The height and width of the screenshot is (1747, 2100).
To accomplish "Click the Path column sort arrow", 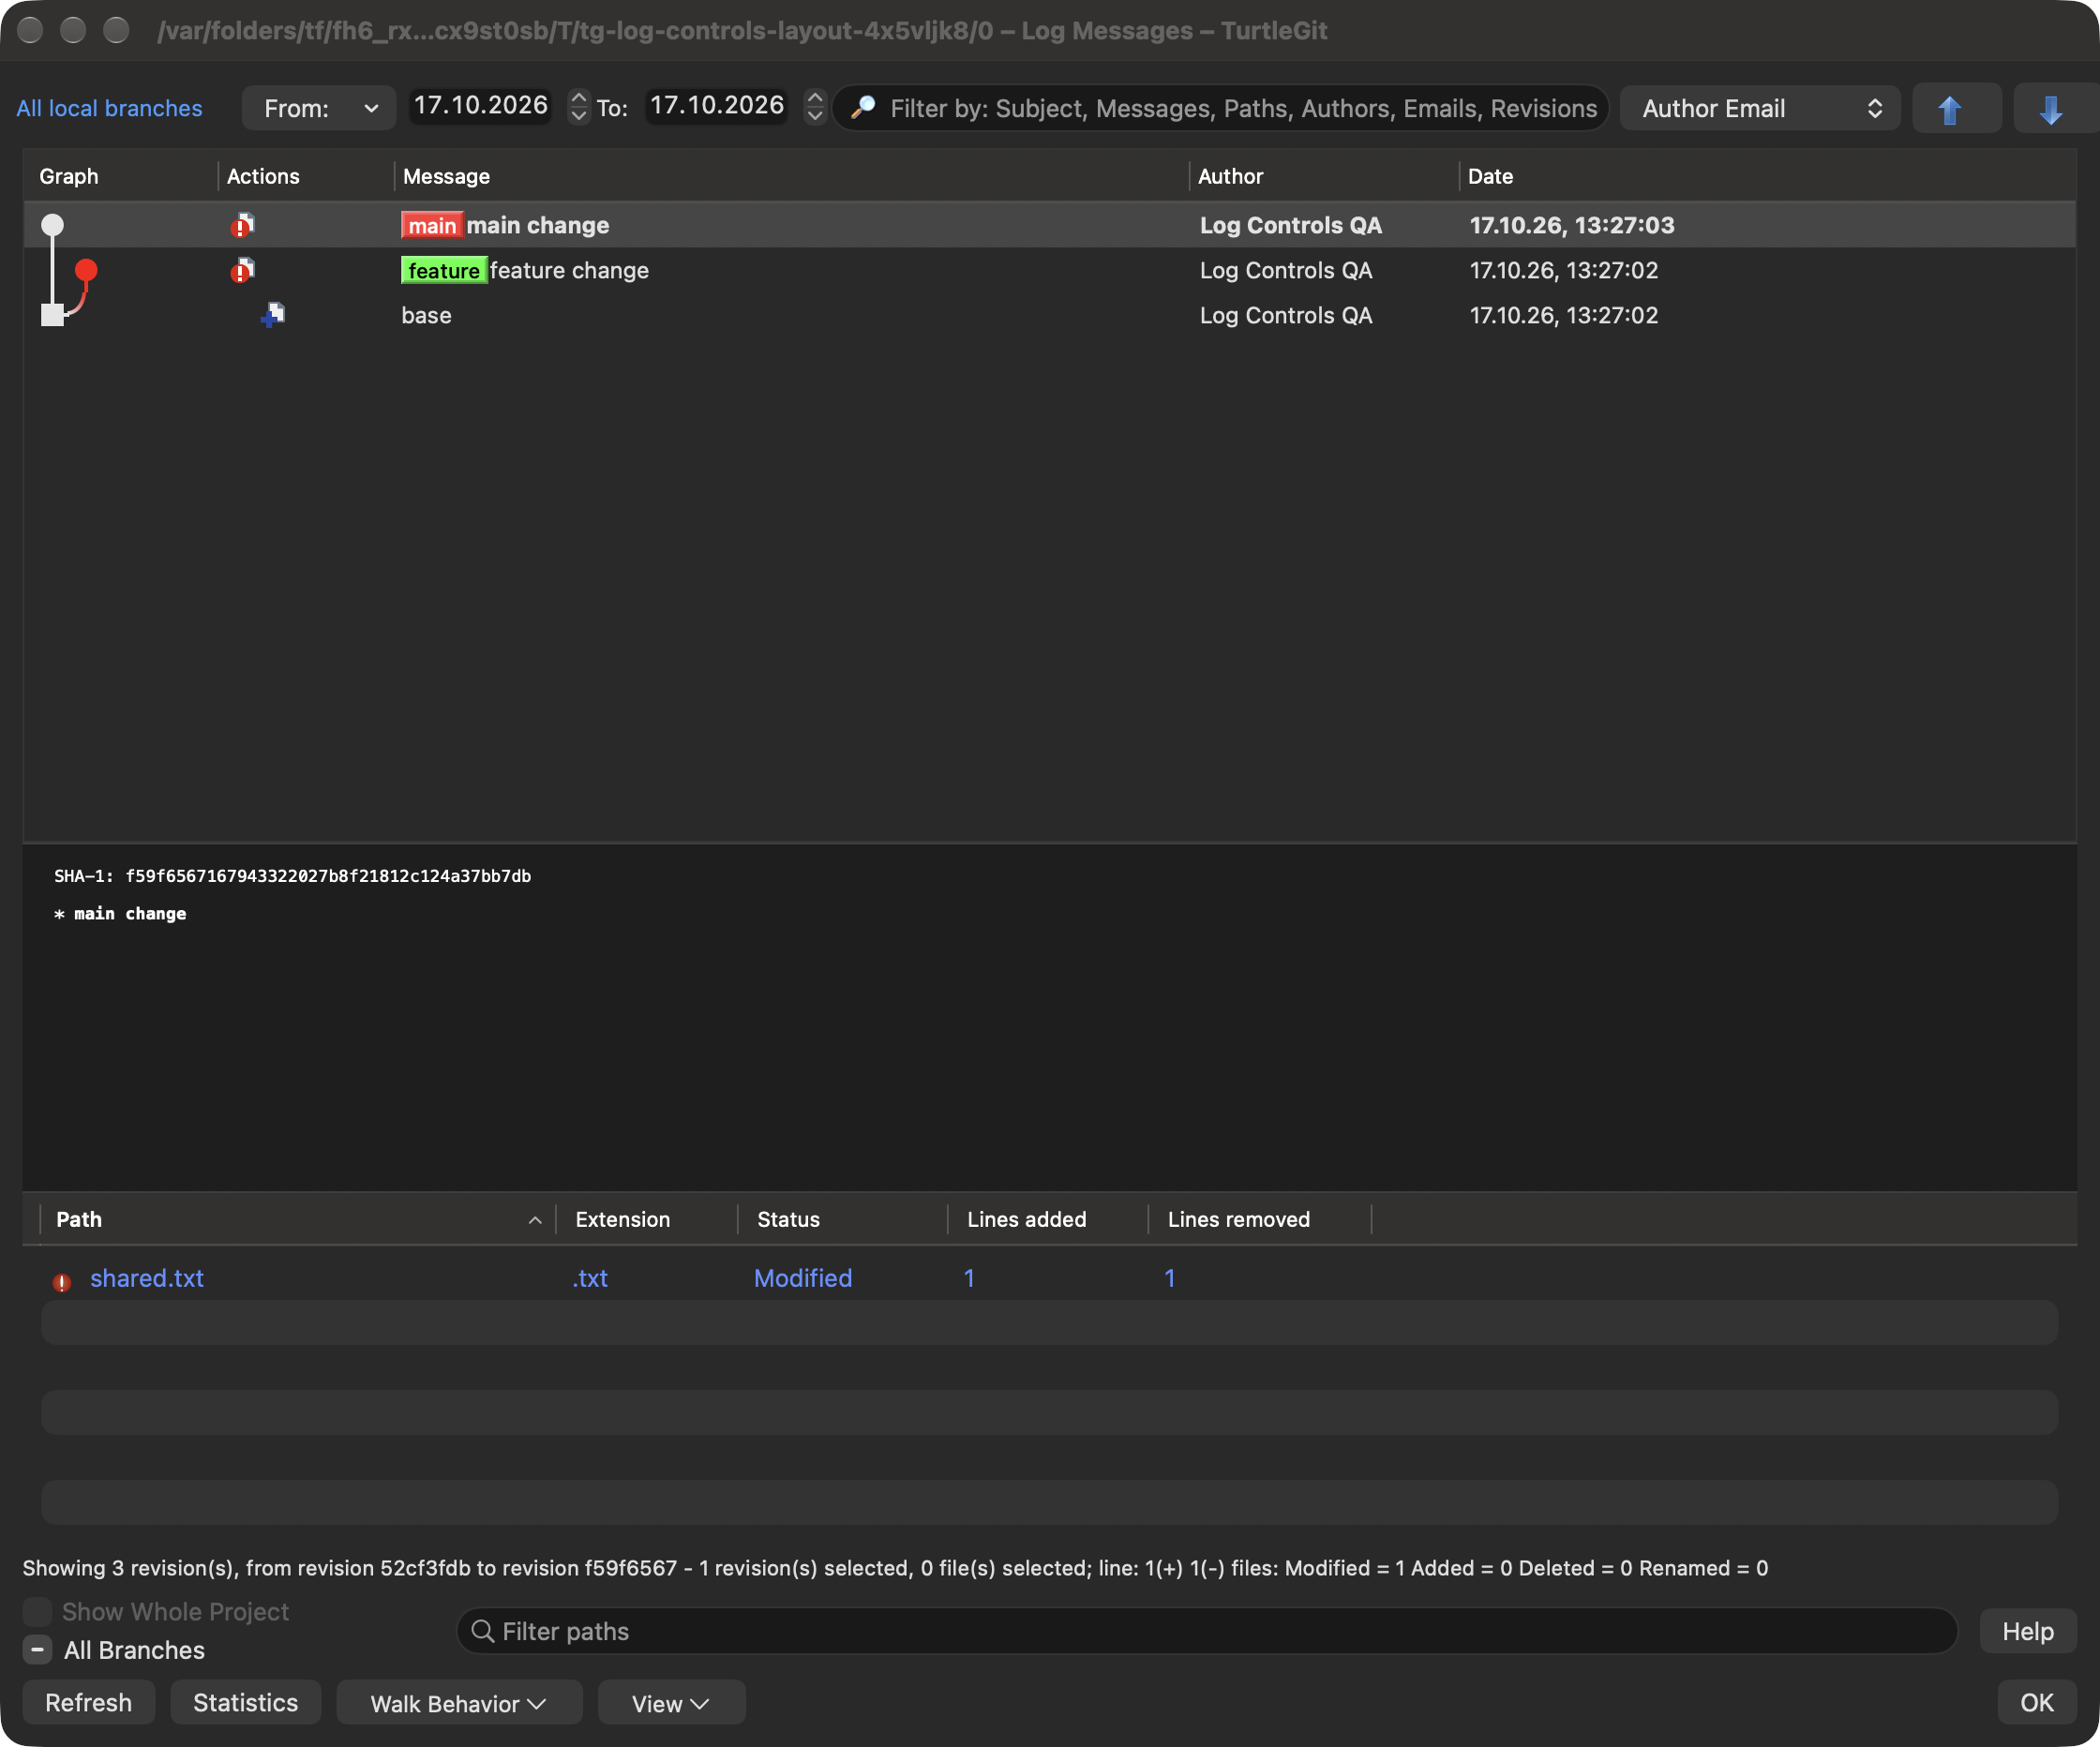I will click(x=535, y=1220).
